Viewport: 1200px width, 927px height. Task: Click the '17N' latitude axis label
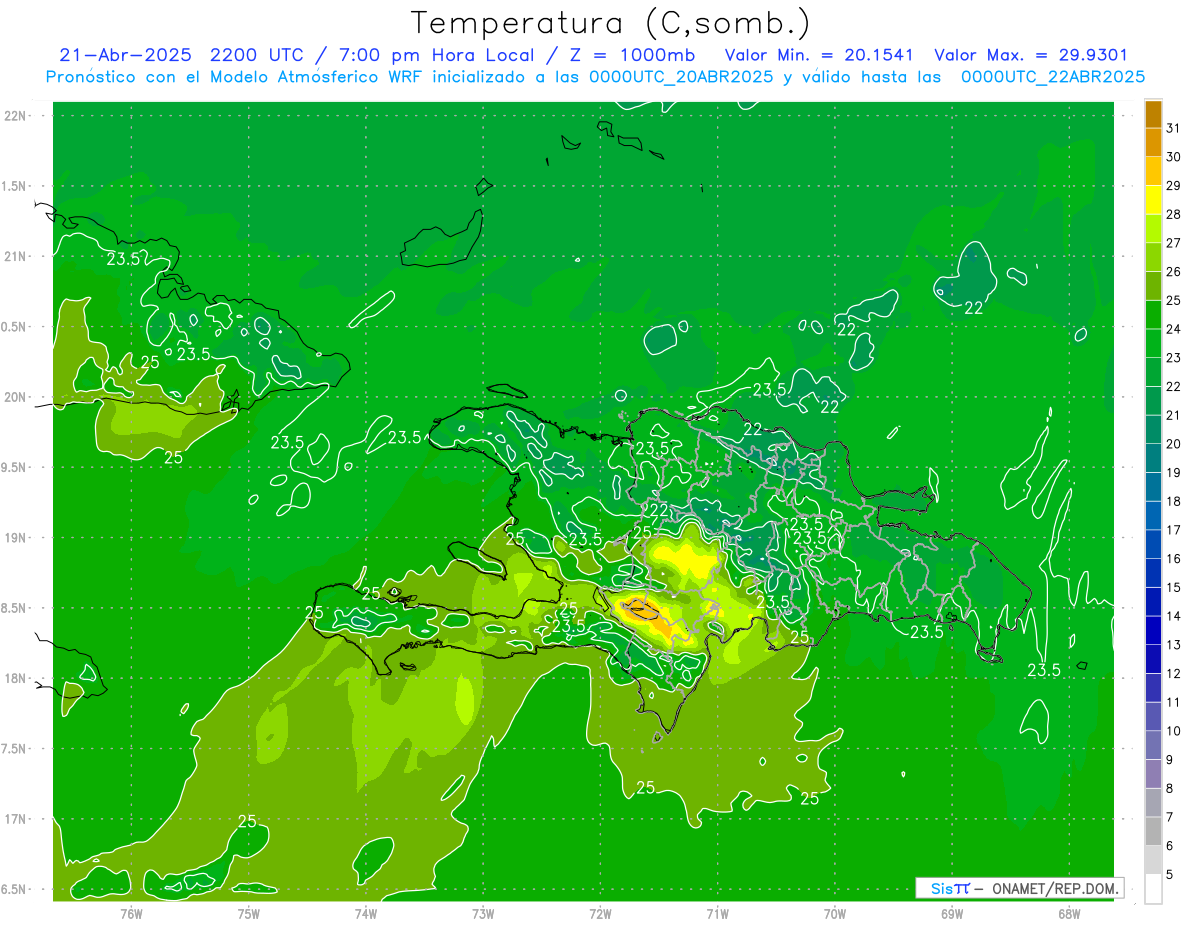[x=15, y=819]
